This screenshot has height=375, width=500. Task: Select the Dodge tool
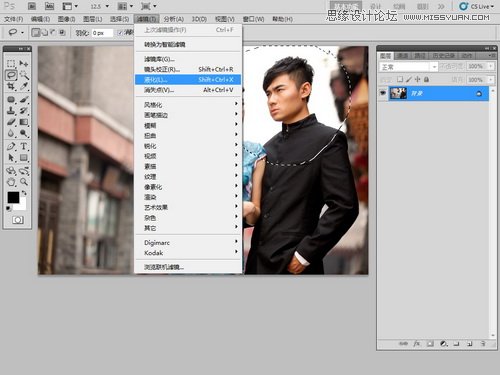(x=24, y=133)
